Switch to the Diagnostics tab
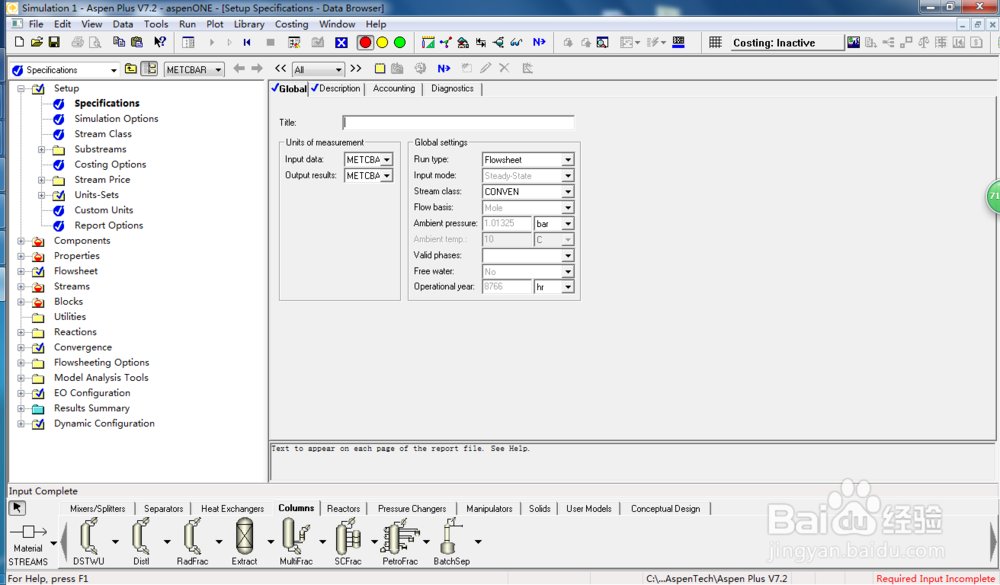This screenshot has height=585, width=1000. tap(452, 89)
